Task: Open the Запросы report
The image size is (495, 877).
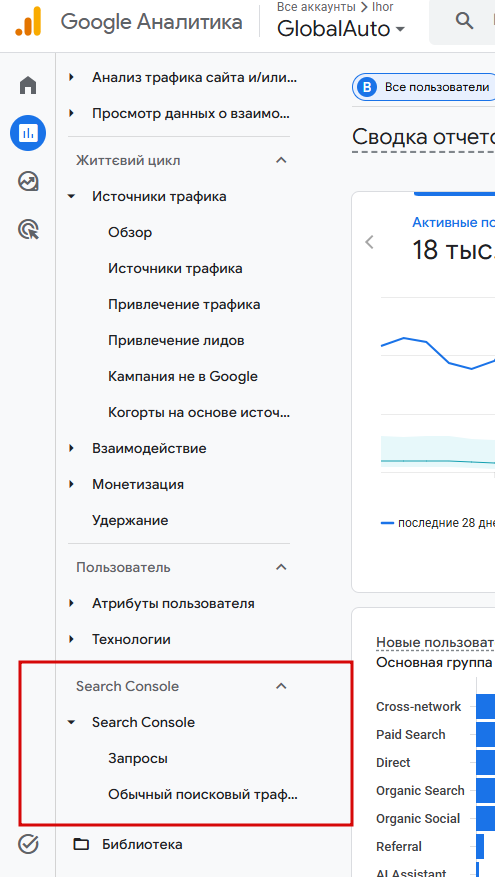Action: 138,758
